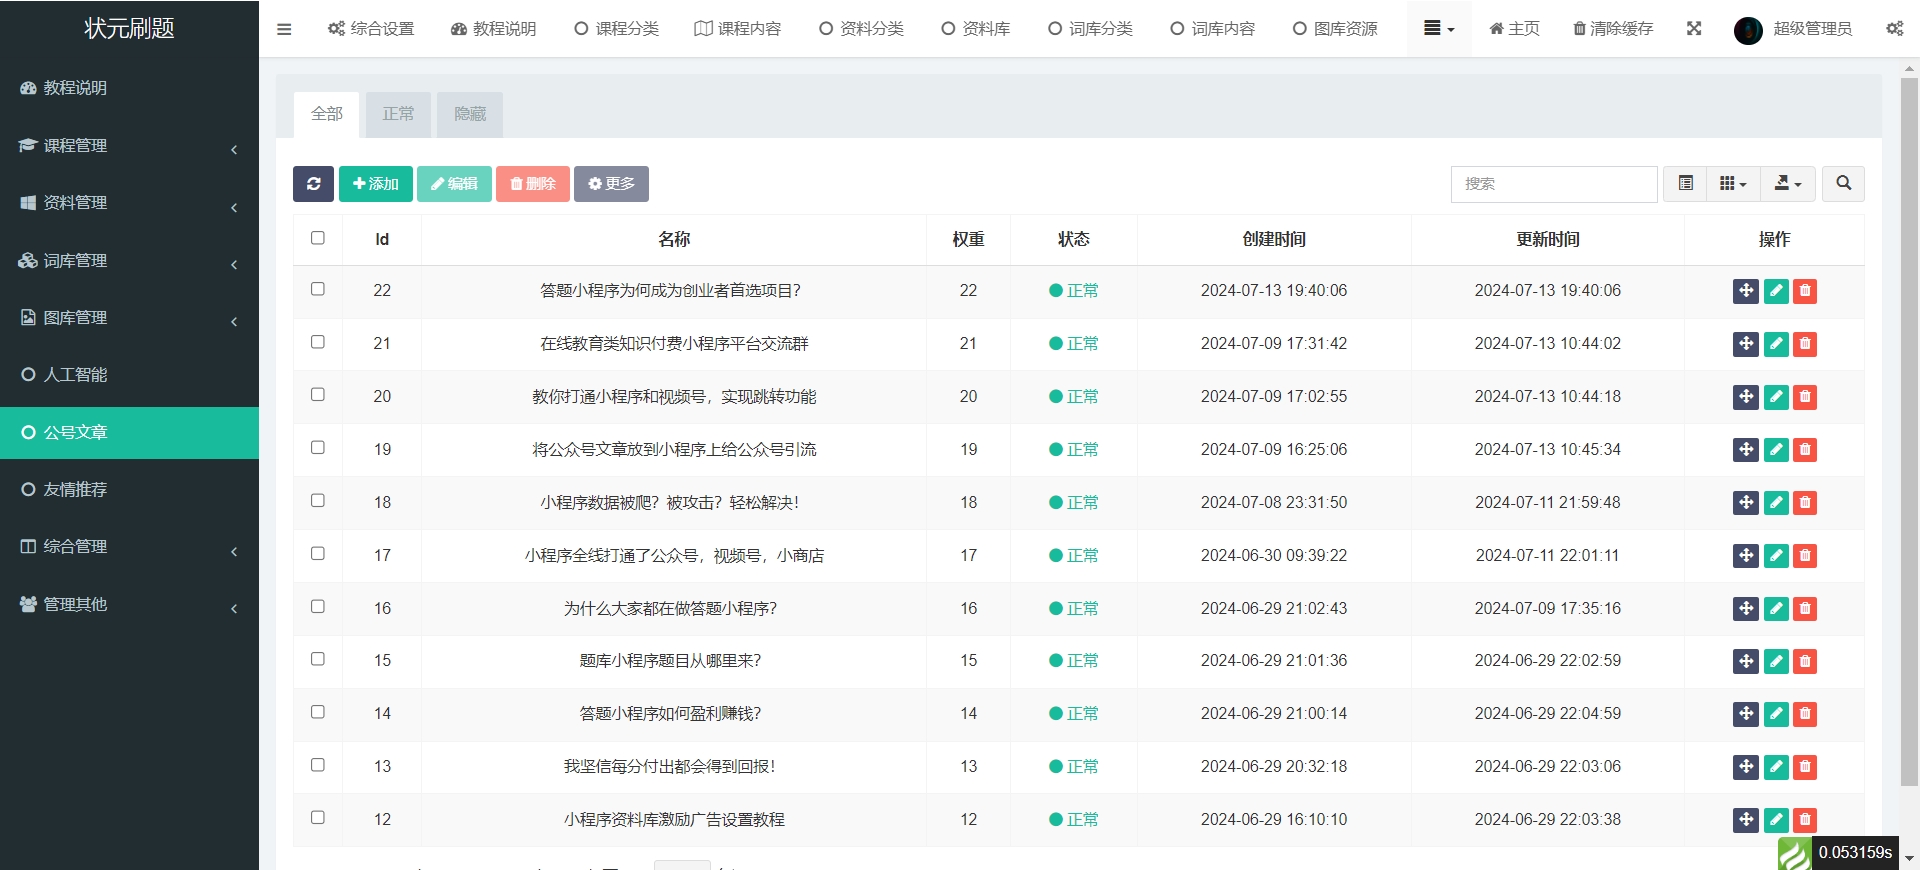Edit the row with Id 15
This screenshot has height=870, width=1920.
click(1776, 661)
